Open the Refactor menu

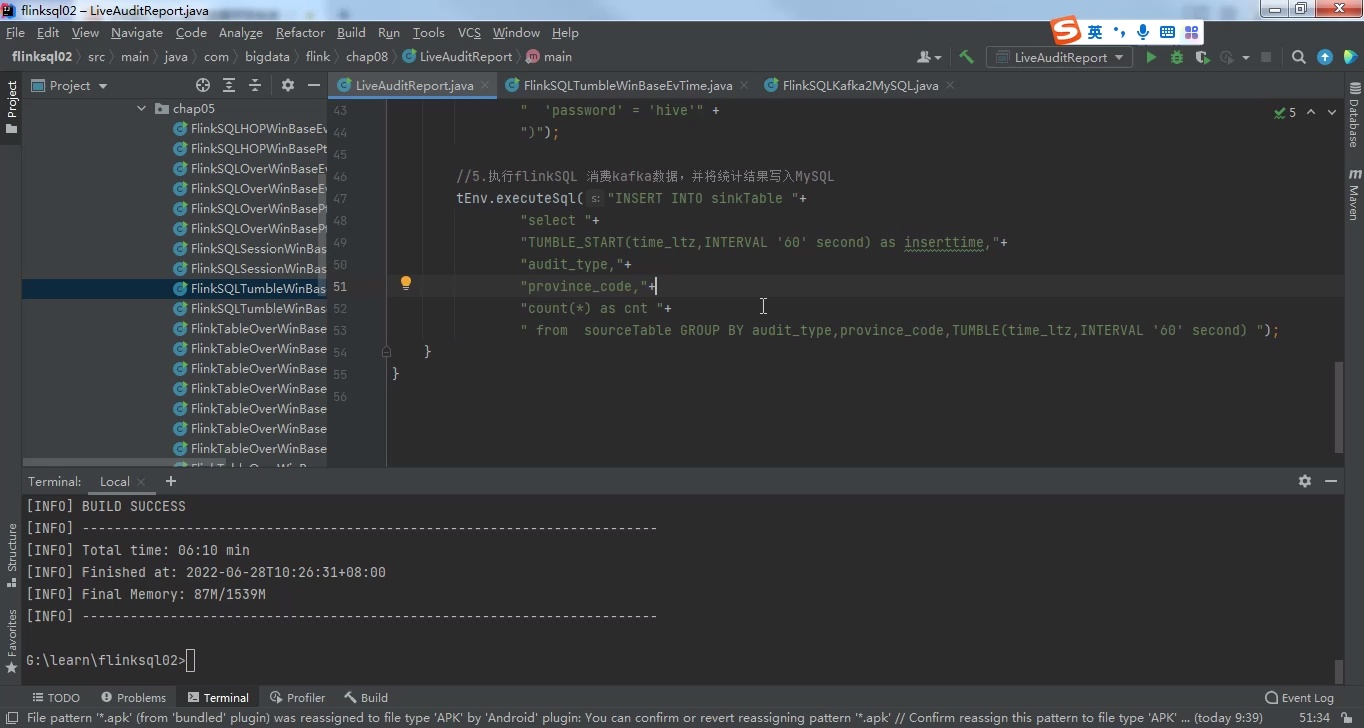tap(300, 33)
